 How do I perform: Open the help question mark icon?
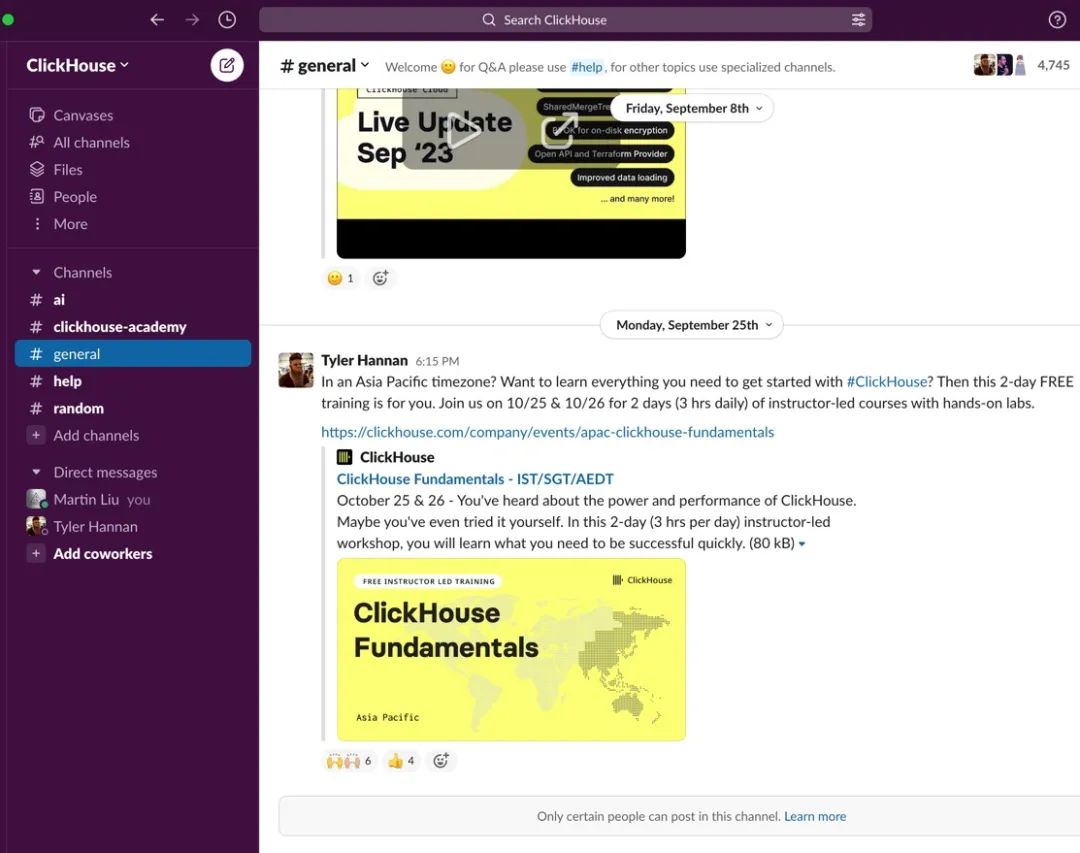[x=1057, y=20]
